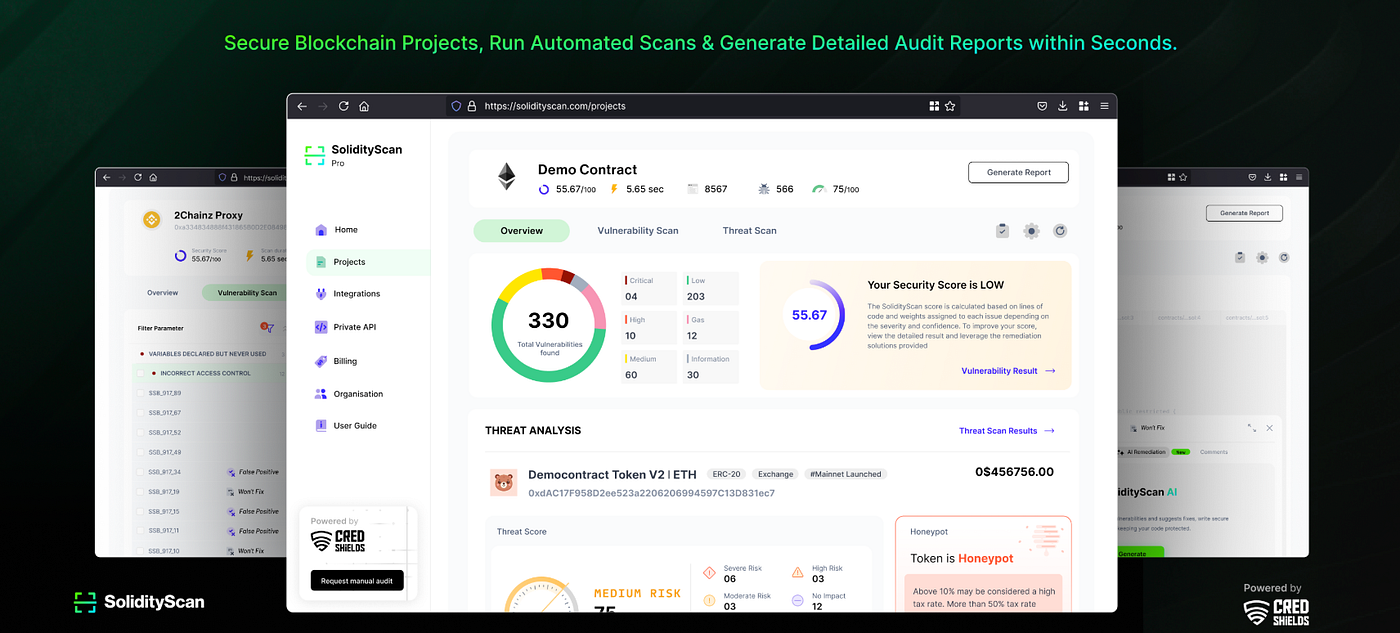
Task: Click the settings gear icon beside Threat Scan tab
Action: tap(1031, 231)
